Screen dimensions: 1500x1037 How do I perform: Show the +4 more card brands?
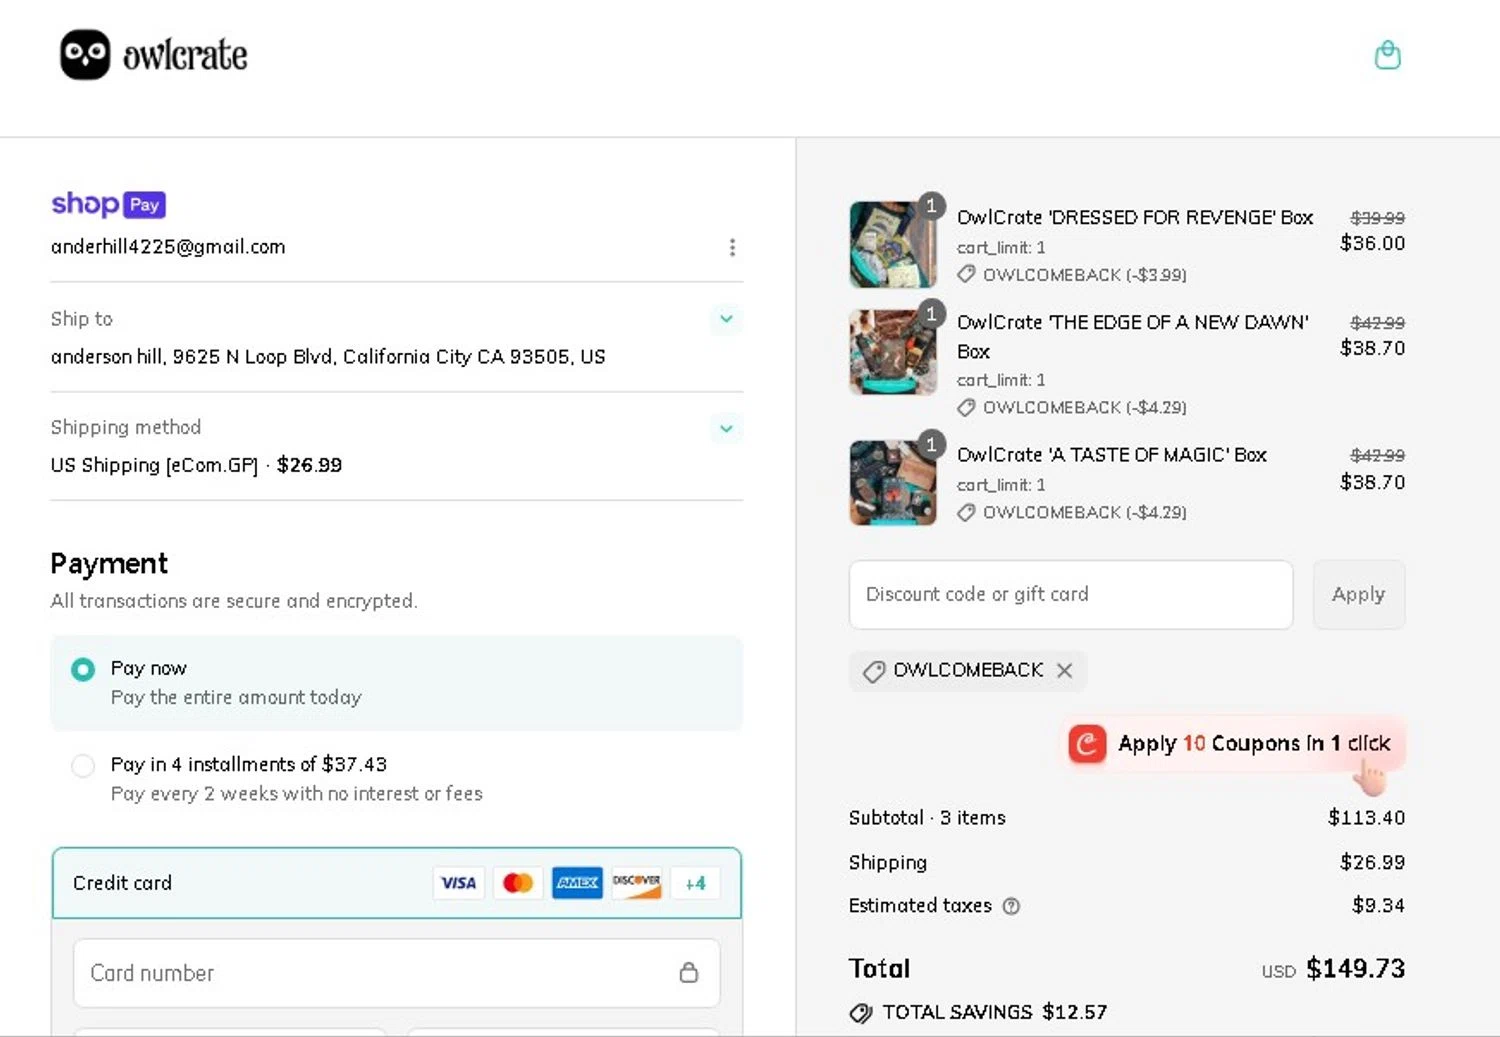(x=695, y=883)
